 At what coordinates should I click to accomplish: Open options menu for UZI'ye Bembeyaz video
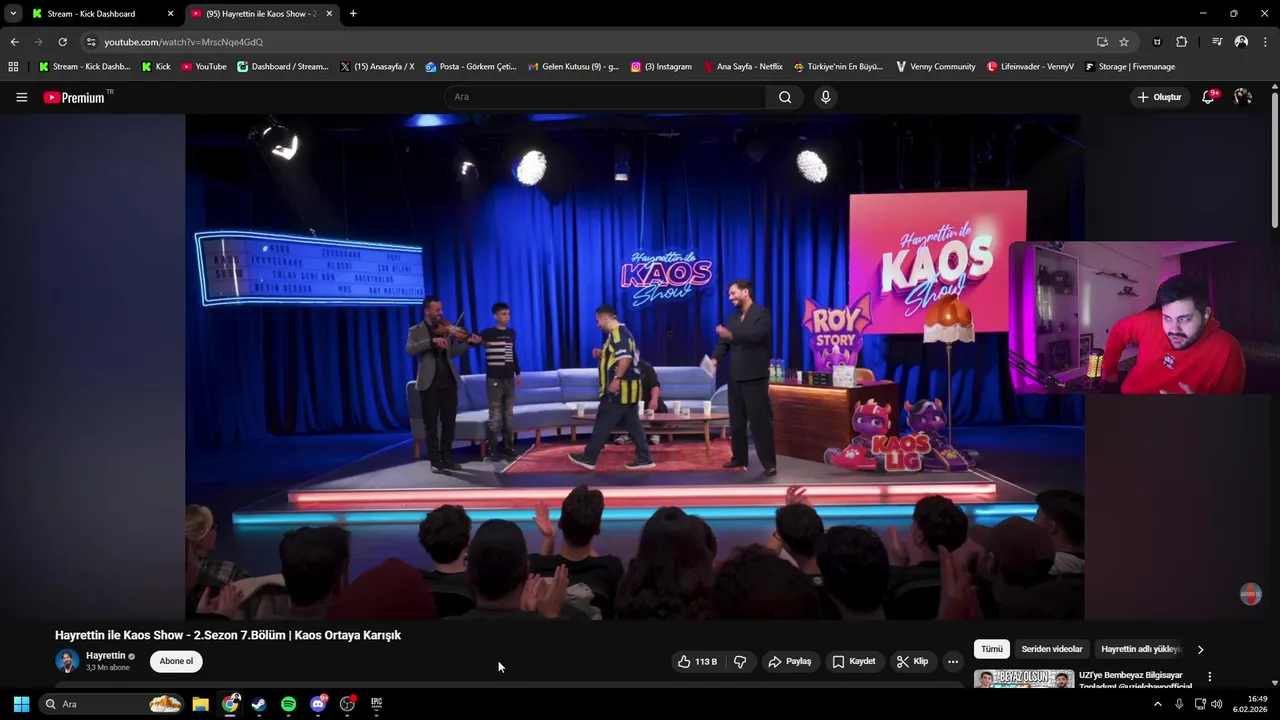[x=1209, y=677]
